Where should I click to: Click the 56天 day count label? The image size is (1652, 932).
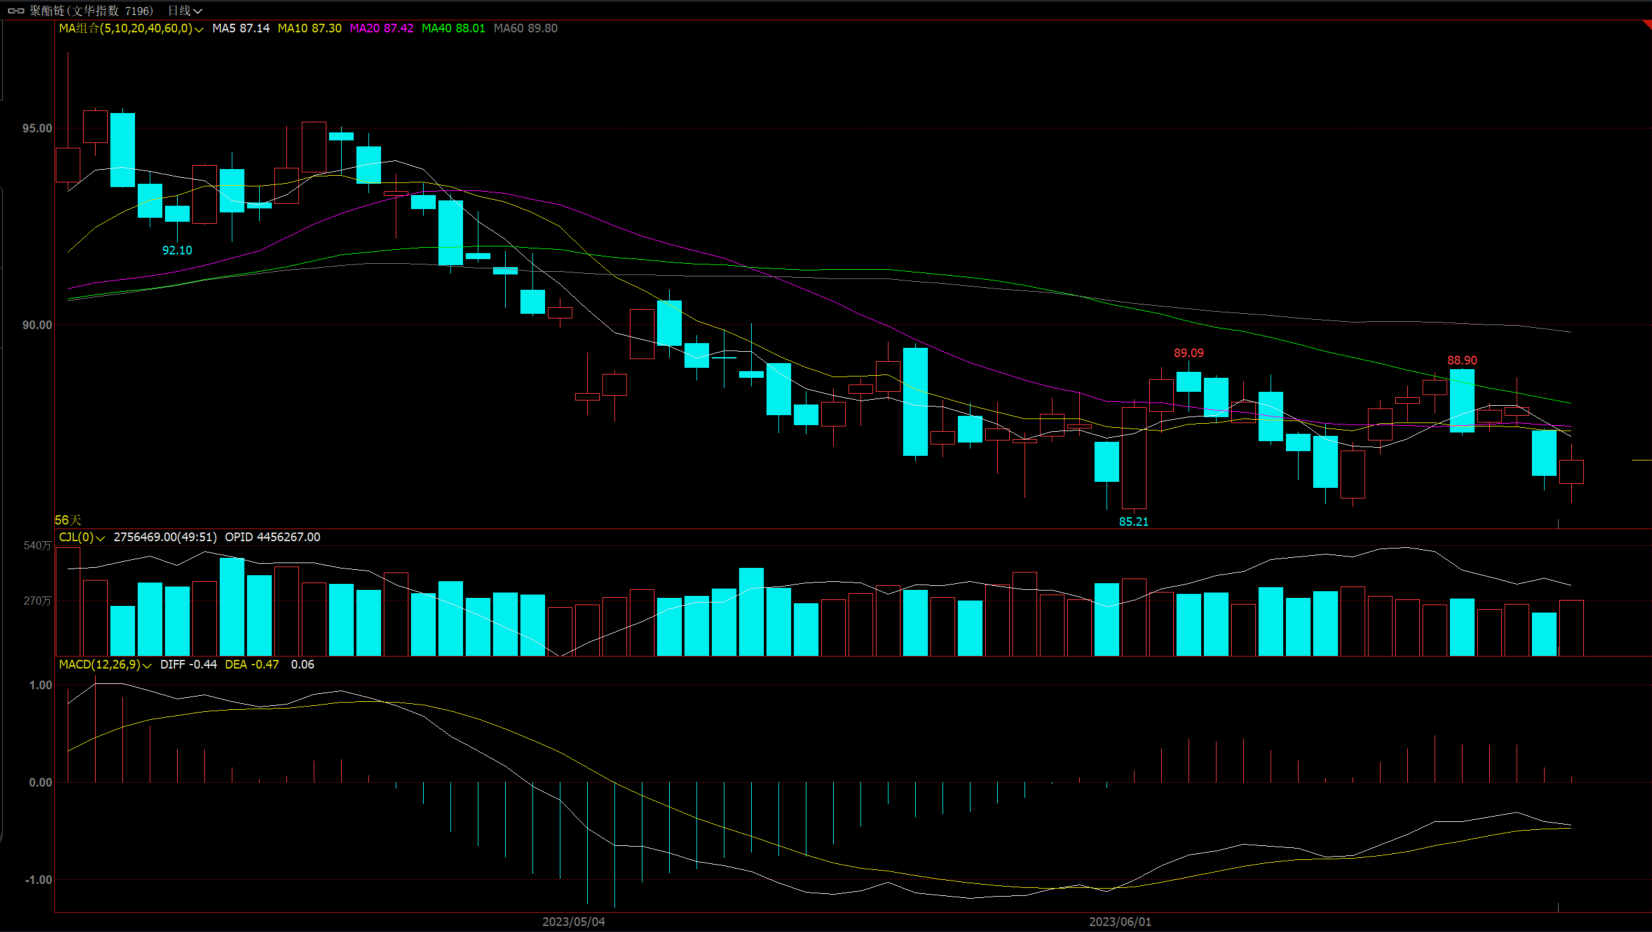pos(68,520)
